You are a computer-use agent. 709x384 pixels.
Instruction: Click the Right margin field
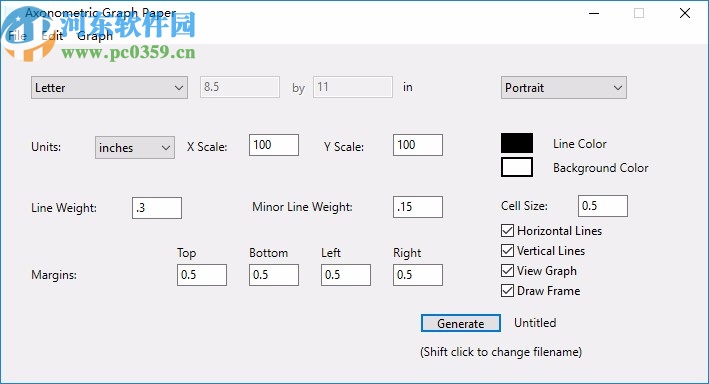tap(417, 275)
